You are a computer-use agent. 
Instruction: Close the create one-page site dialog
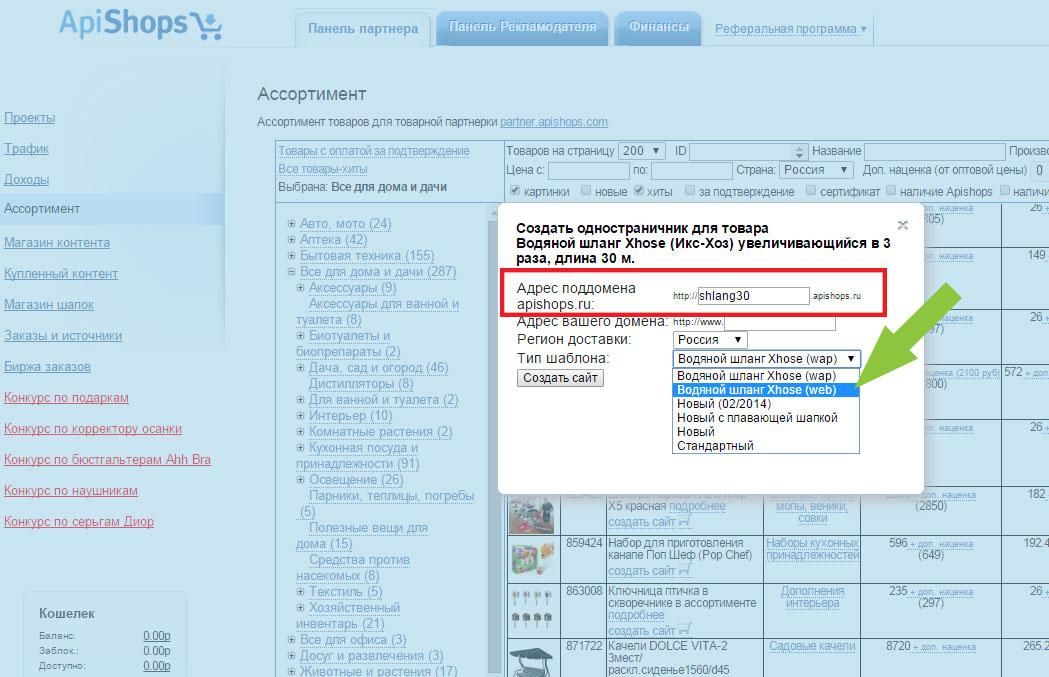pyautogui.click(x=902, y=225)
